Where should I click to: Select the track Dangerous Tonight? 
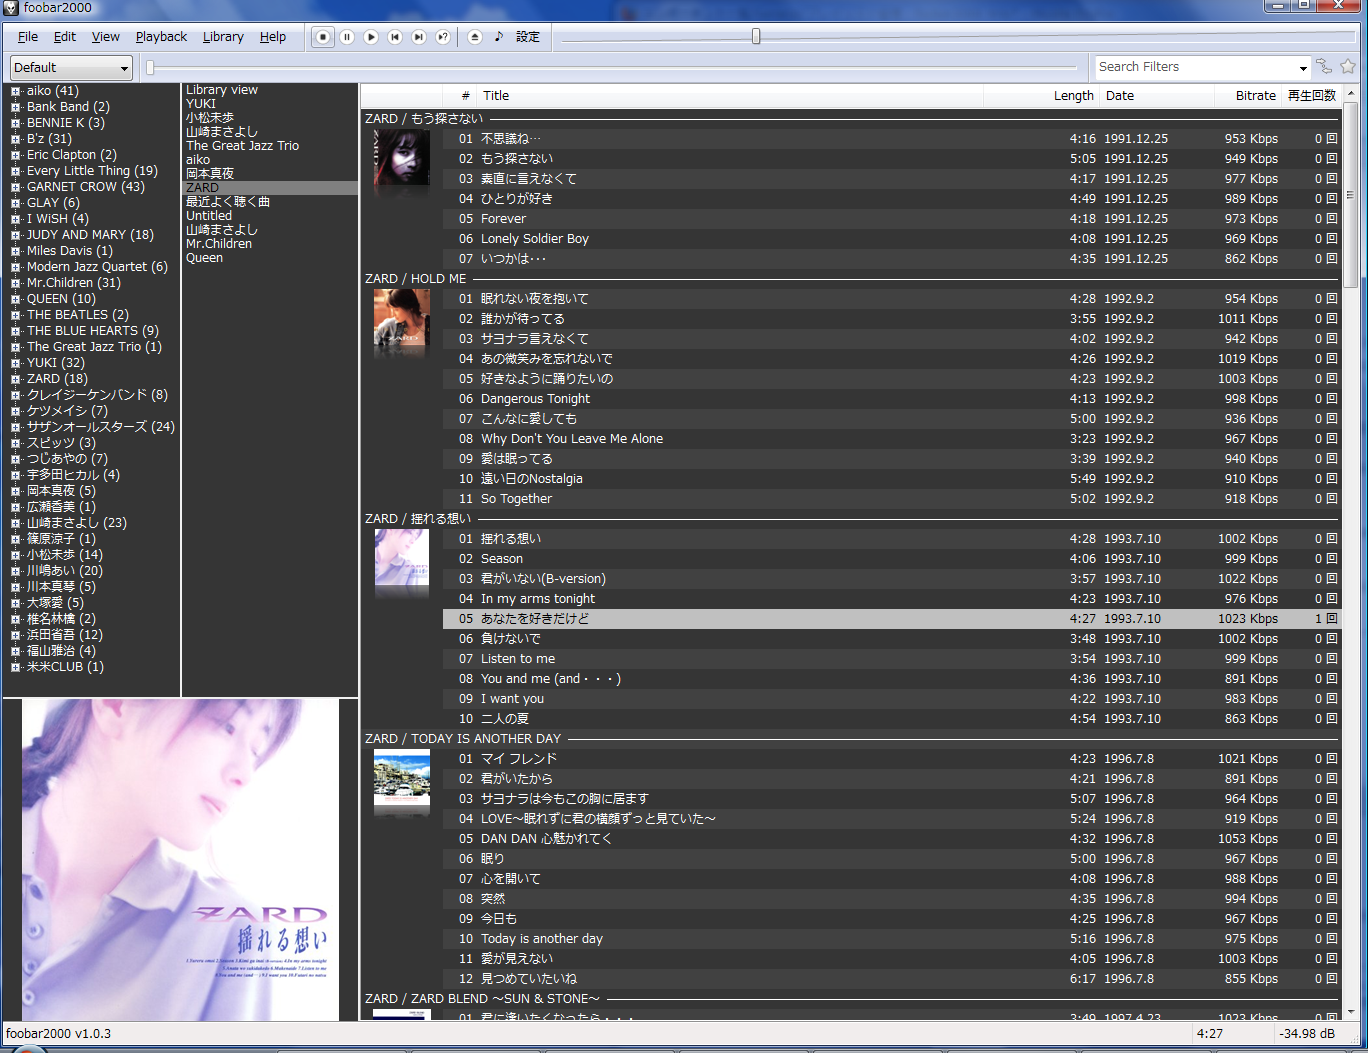coord(891,399)
